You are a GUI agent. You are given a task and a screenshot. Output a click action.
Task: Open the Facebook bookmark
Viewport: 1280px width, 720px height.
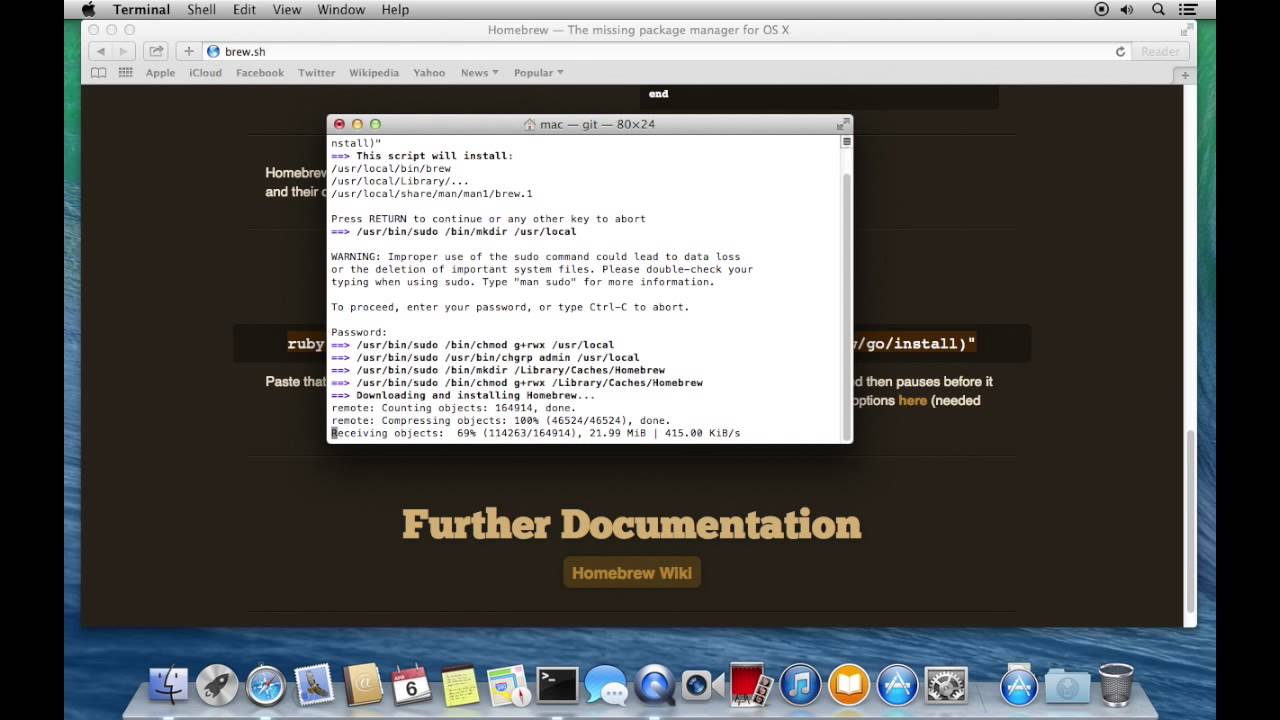point(260,73)
